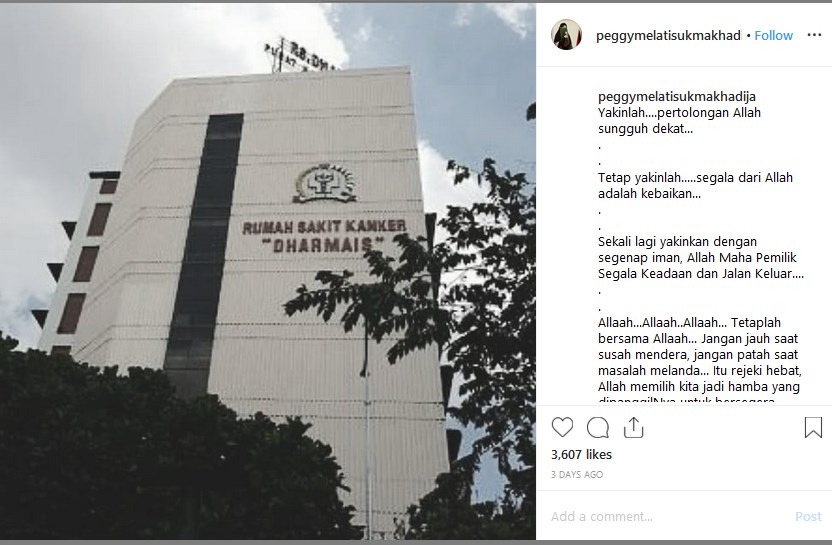Open comments with the speech bubble icon
Screen dimensions: 832x545
pos(597,427)
